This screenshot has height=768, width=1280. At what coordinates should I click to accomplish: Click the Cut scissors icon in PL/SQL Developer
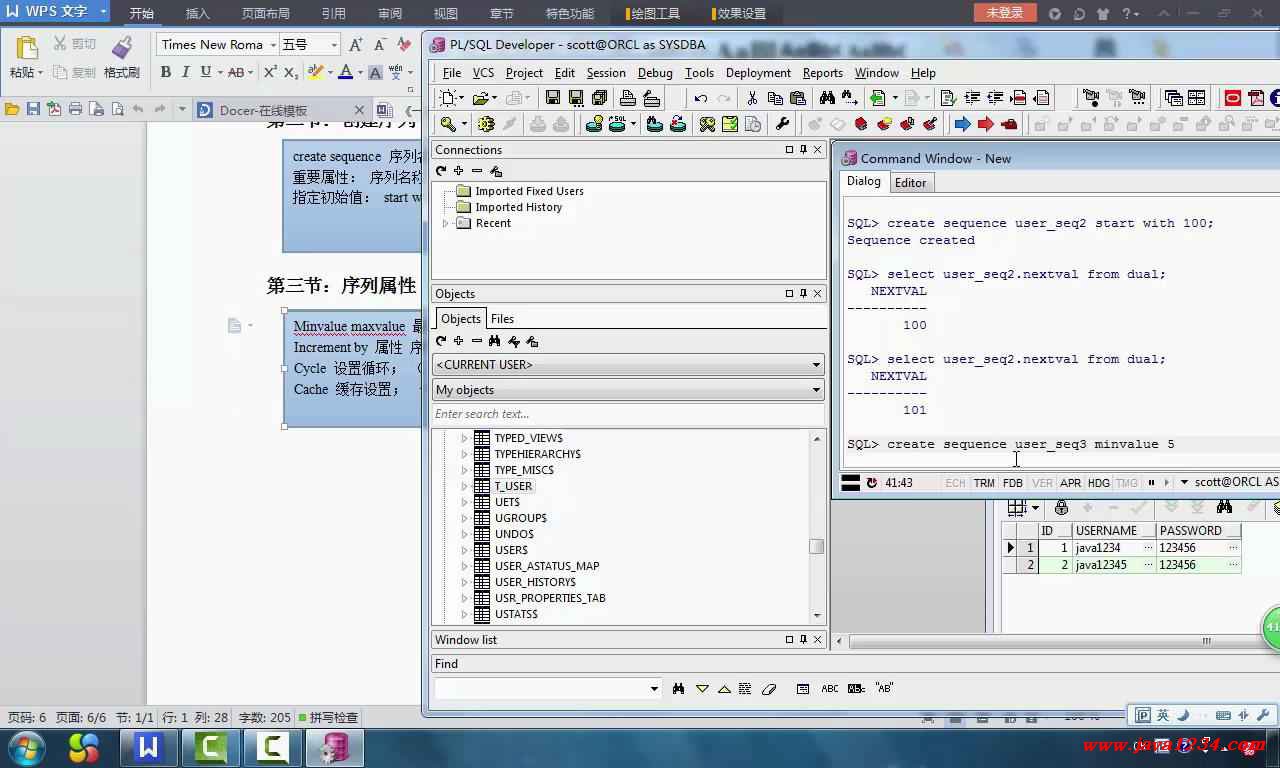751,98
